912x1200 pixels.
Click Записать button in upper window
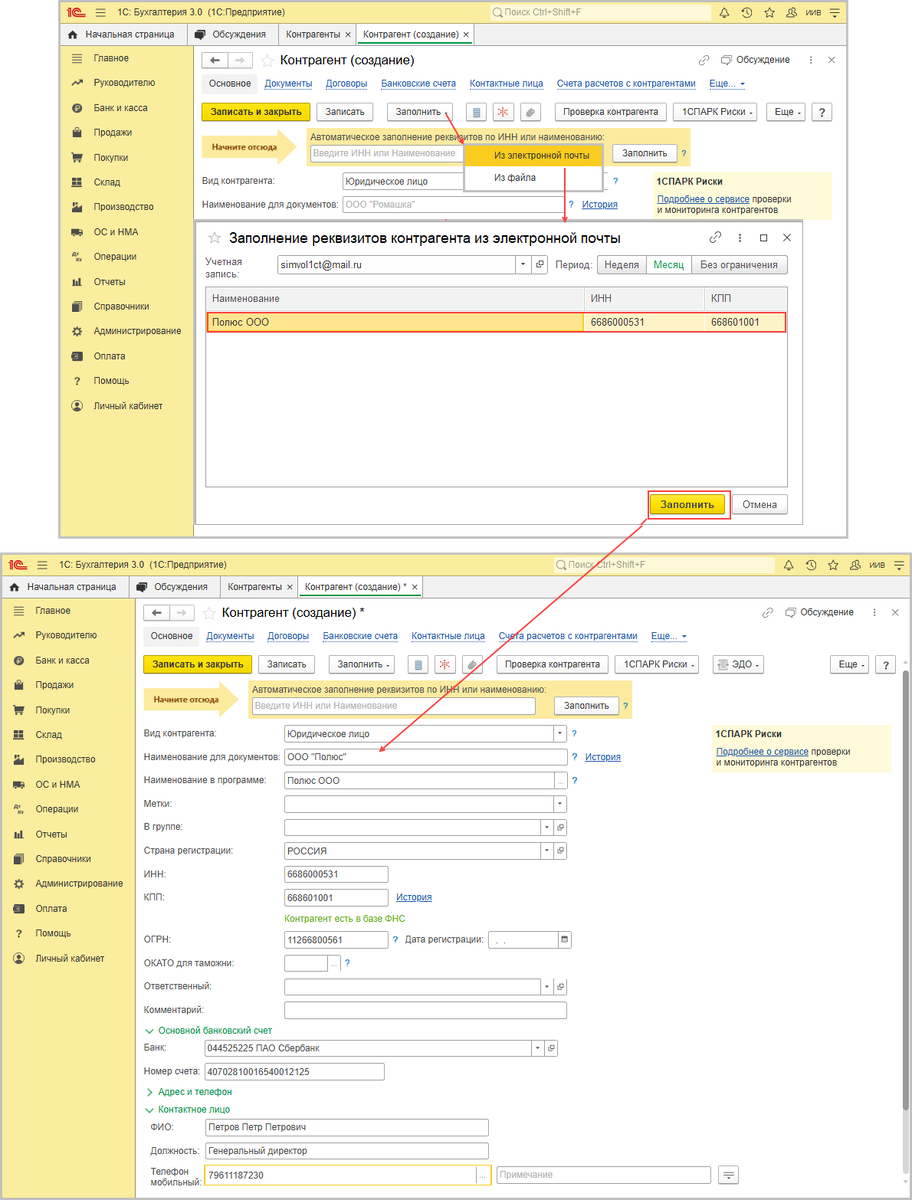[346, 112]
